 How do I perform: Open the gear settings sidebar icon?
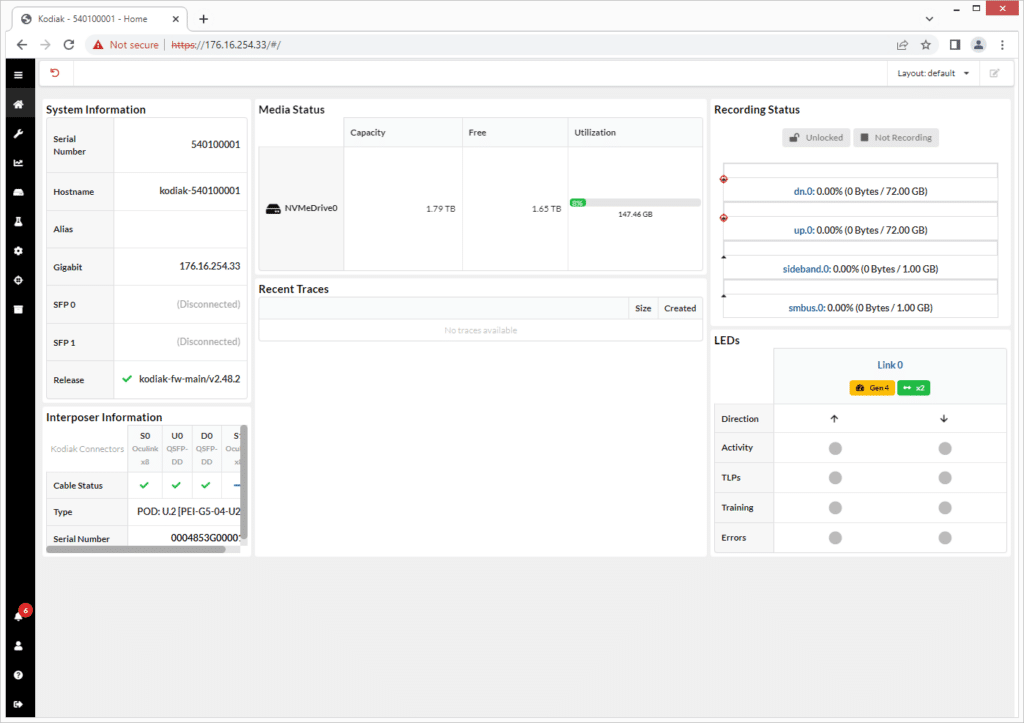coord(18,251)
